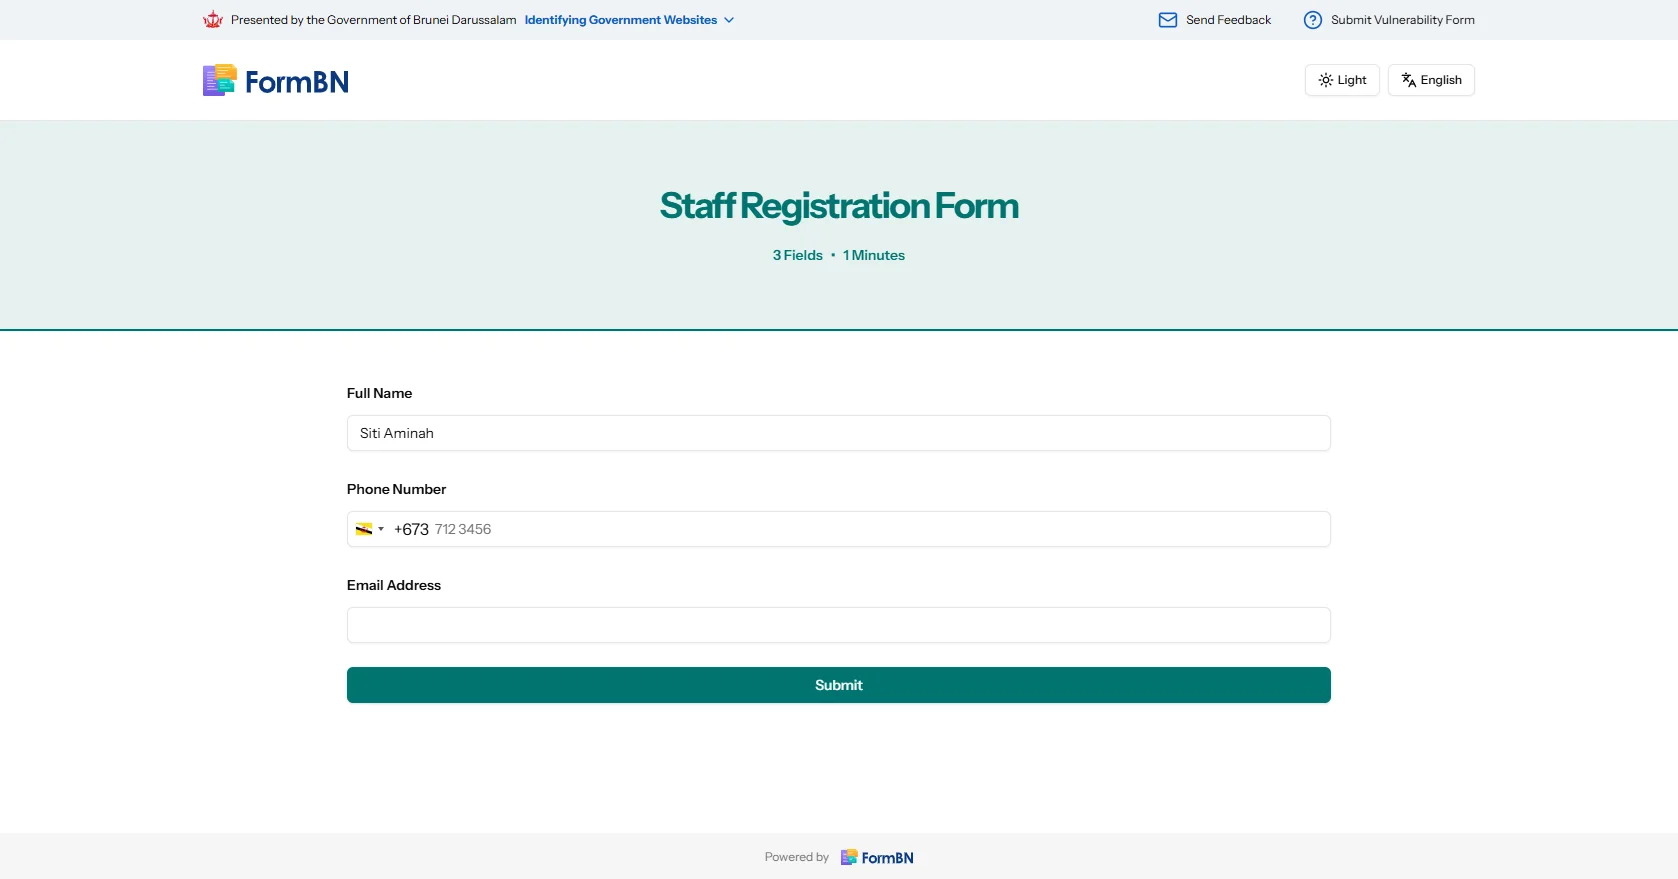The height and width of the screenshot is (879, 1678).
Task: Click the FormBN logo icon in header
Action: pyautogui.click(x=220, y=80)
